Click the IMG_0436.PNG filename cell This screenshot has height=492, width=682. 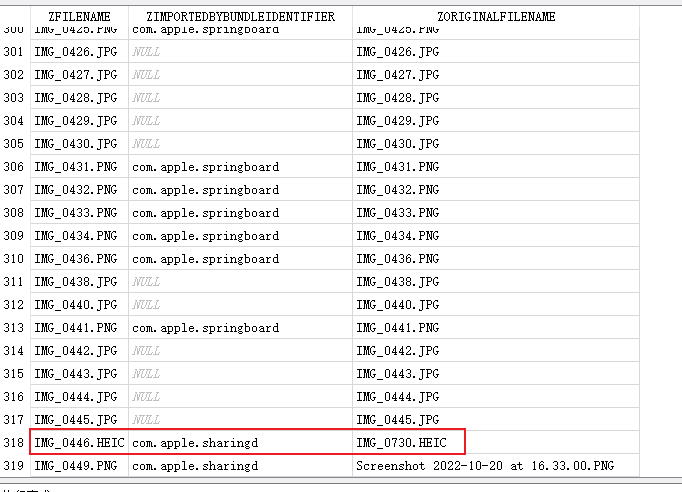(79, 258)
